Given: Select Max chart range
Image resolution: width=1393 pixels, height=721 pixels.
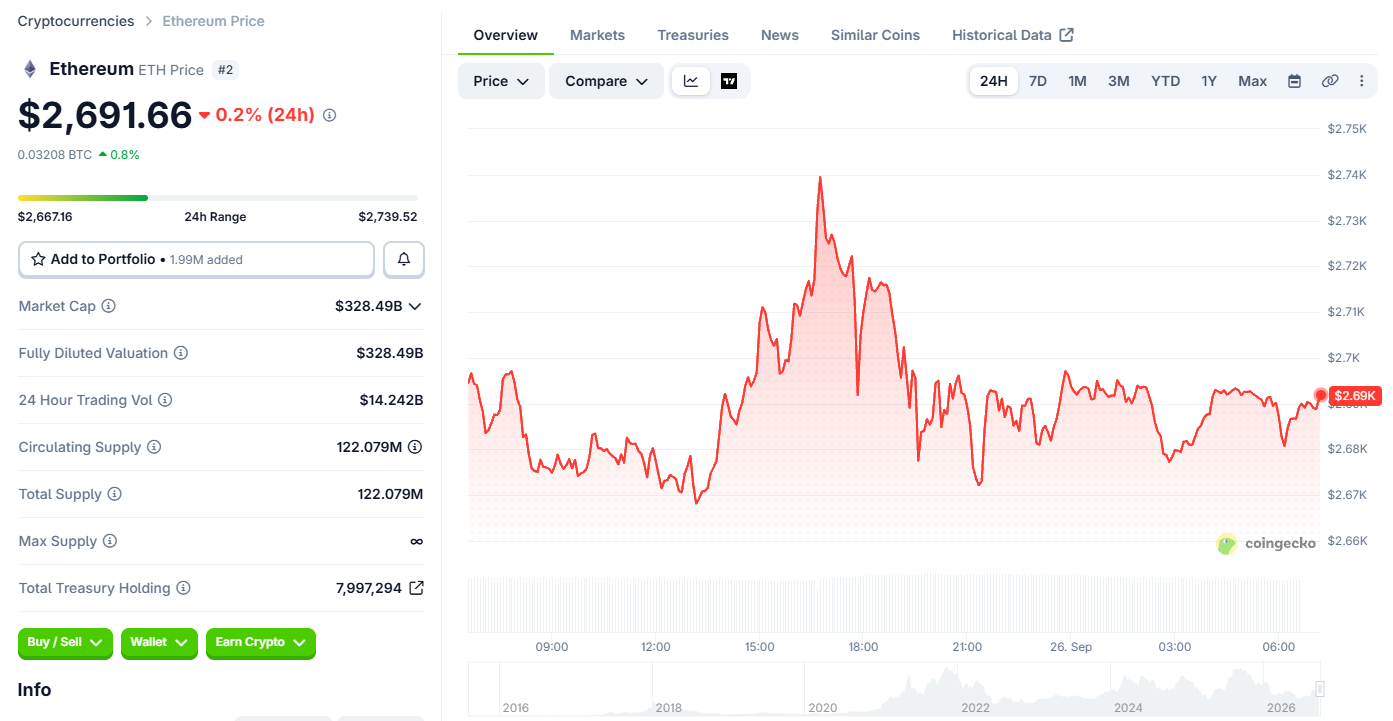Looking at the screenshot, I should click(x=1252, y=81).
